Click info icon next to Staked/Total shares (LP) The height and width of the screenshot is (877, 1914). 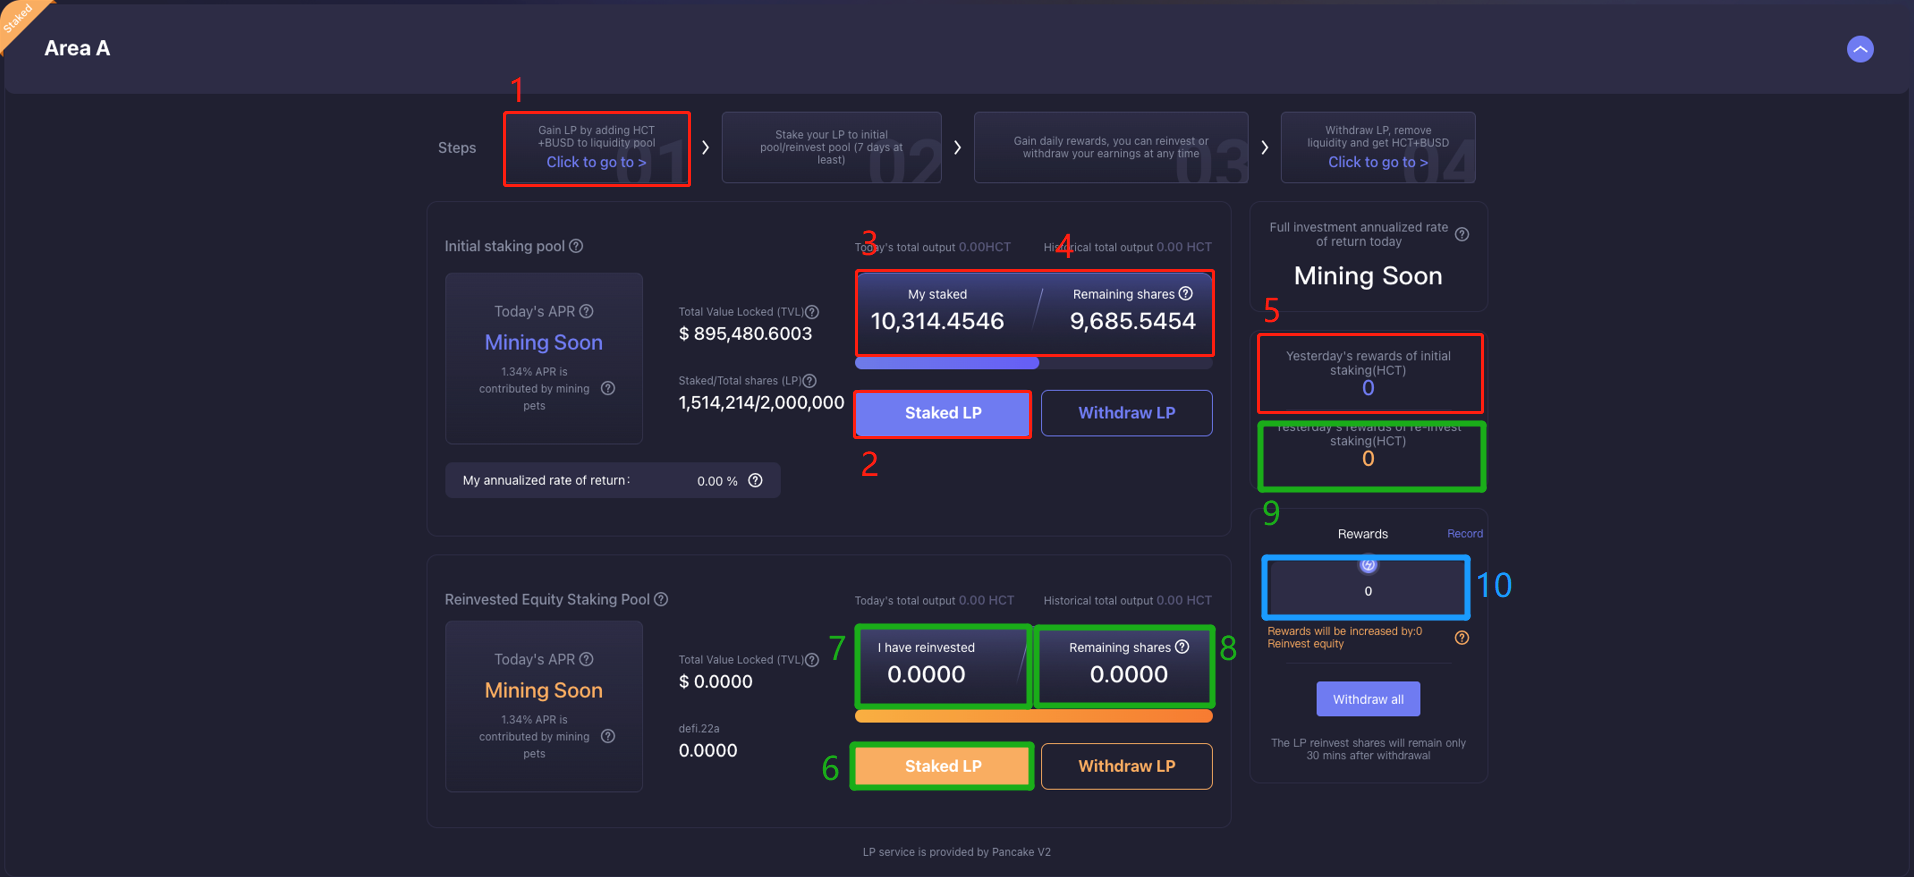point(810,381)
